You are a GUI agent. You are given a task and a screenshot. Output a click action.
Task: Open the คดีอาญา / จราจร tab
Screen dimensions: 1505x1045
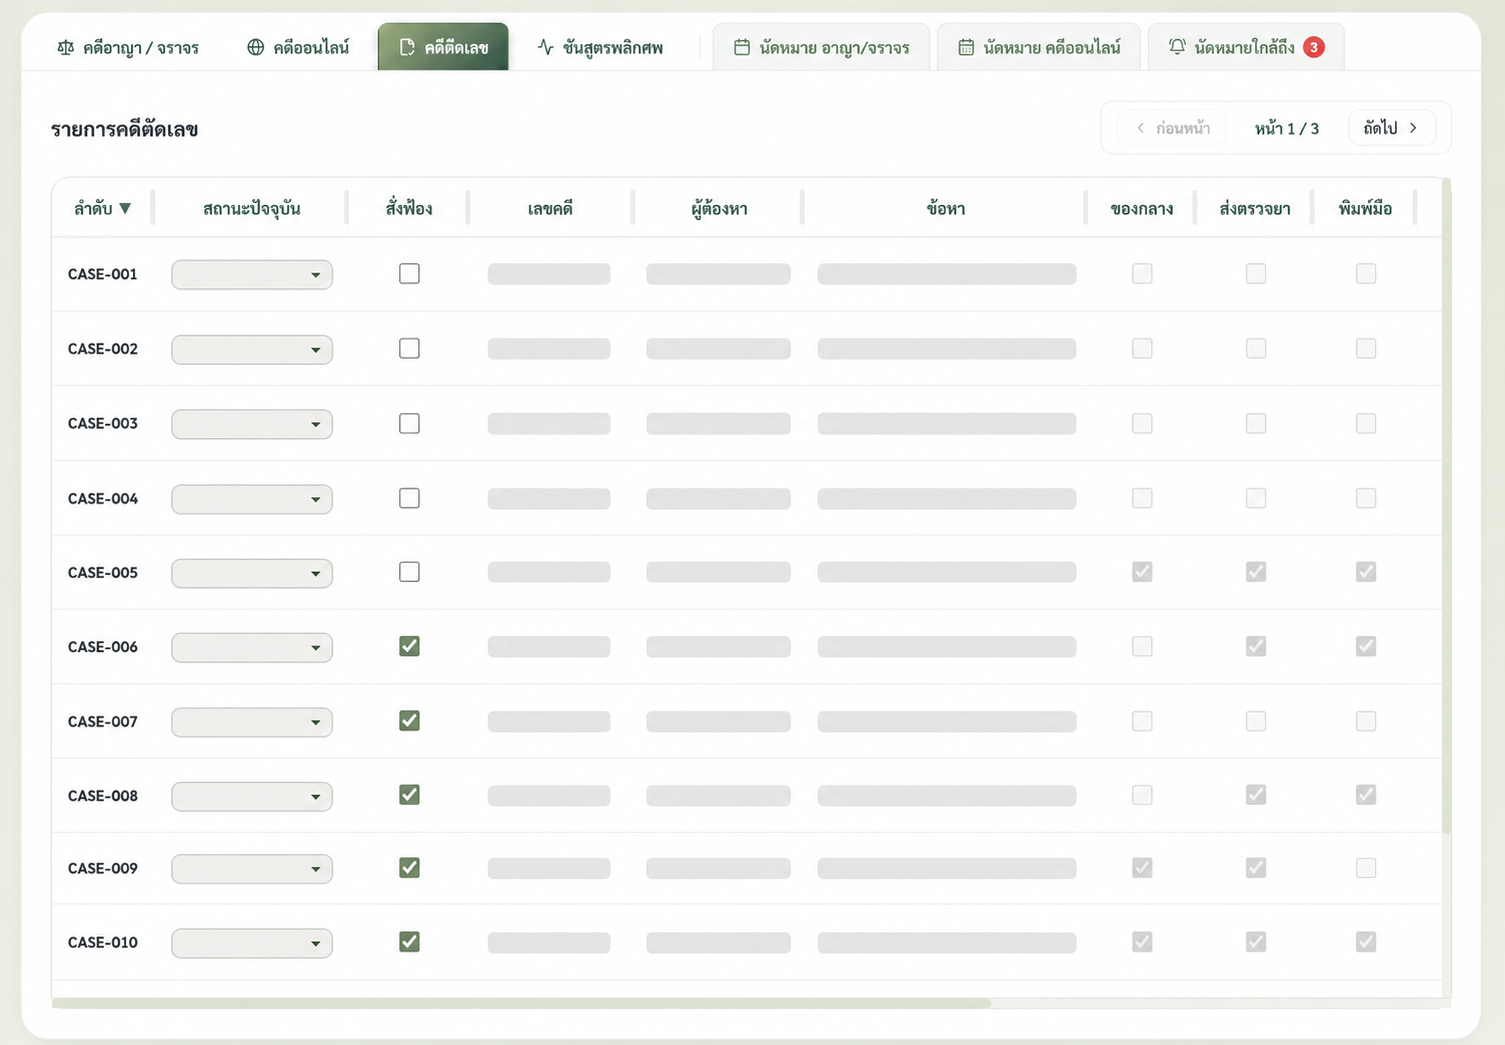click(128, 47)
